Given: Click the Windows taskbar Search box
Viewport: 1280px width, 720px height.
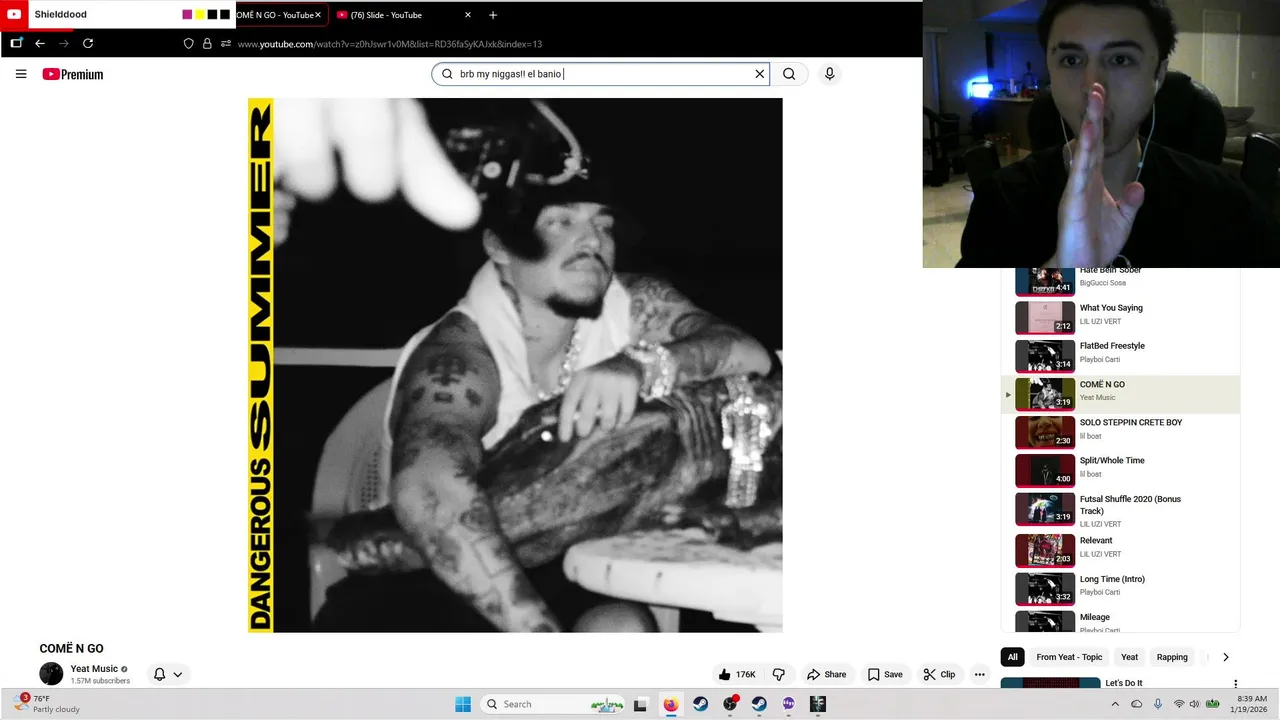Looking at the screenshot, I should [x=552, y=704].
